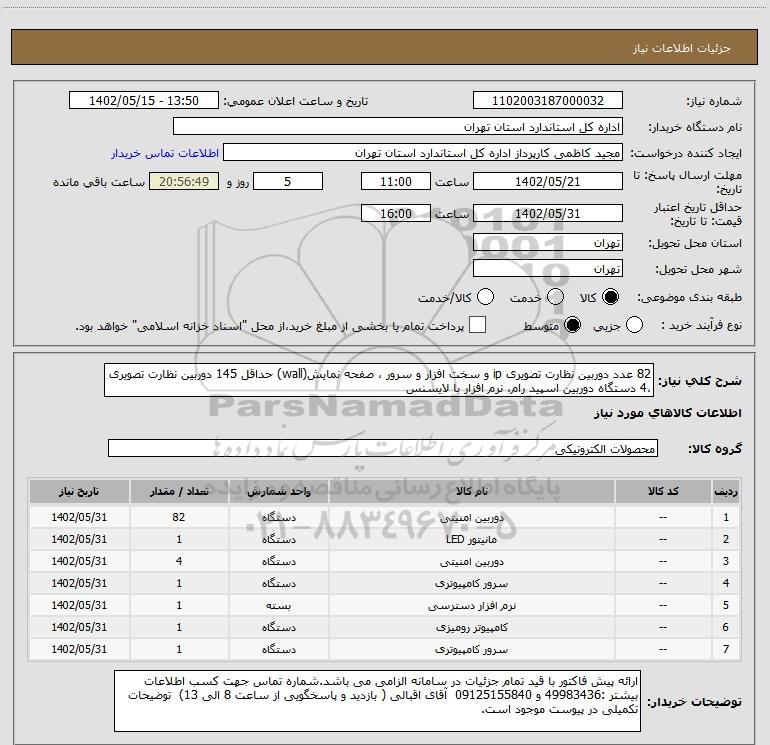Select the کامپیوتر رومیزی item name

[x=471, y=628]
